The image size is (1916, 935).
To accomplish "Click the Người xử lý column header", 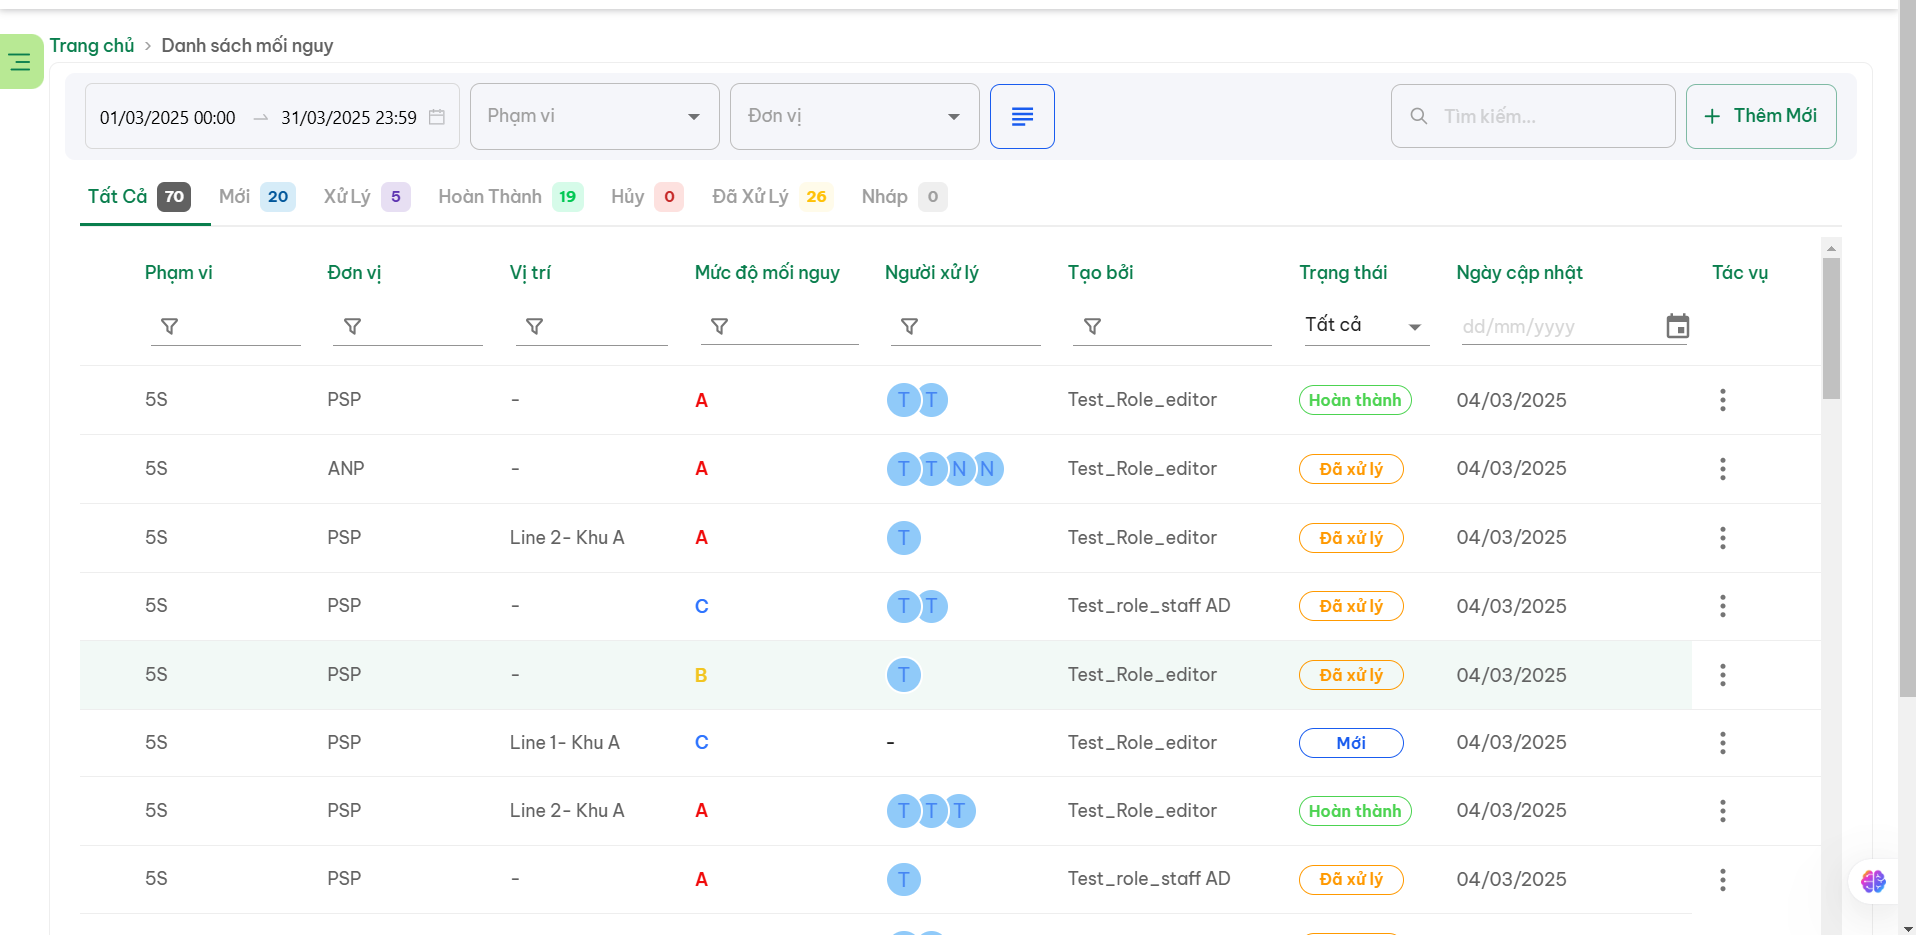I will [x=931, y=273].
